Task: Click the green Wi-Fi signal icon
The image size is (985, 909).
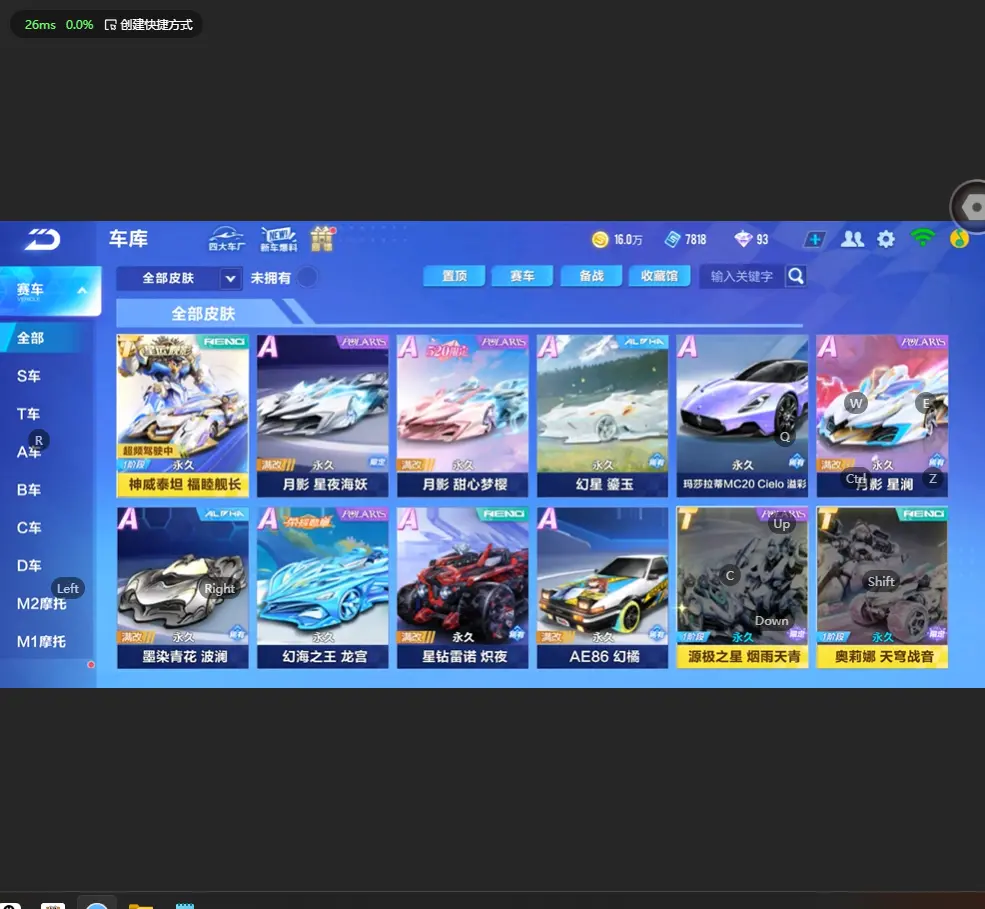Action: click(922, 237)
